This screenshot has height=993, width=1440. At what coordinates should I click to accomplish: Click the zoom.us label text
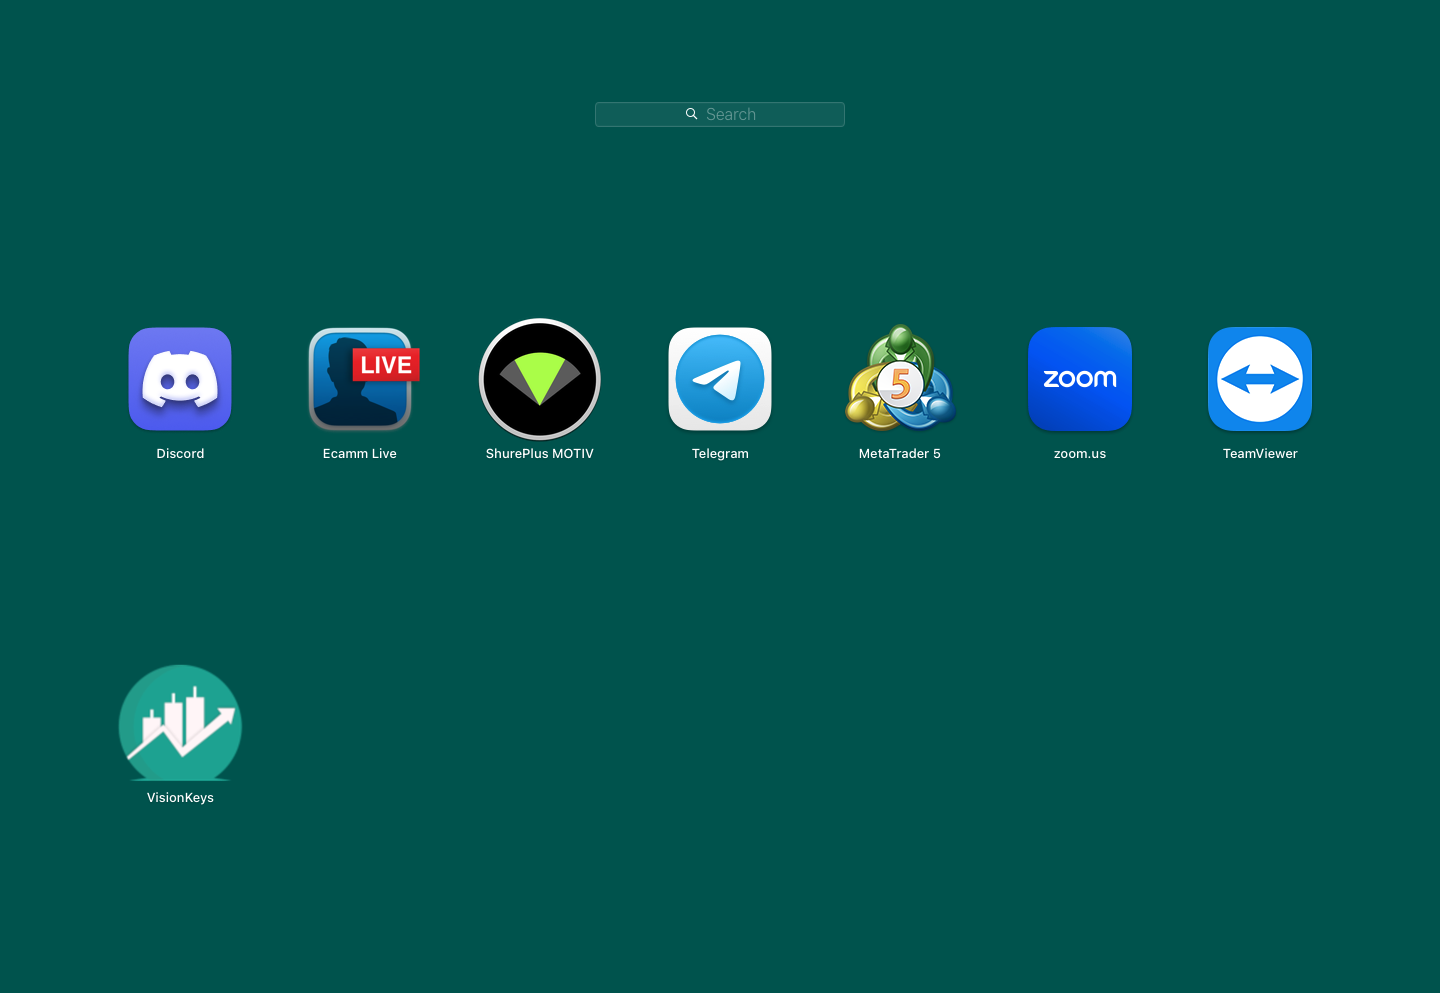(1080, 454)
